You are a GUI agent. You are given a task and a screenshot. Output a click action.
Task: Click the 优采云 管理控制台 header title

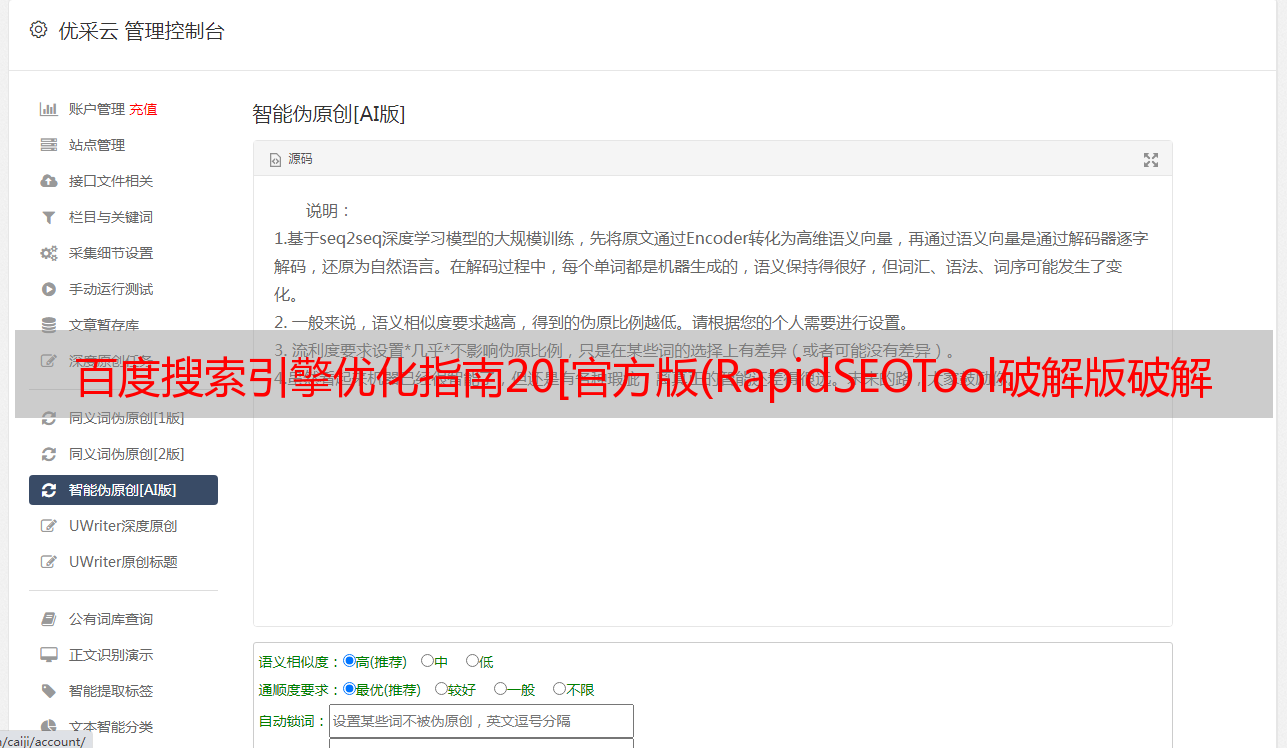[141, 31]
